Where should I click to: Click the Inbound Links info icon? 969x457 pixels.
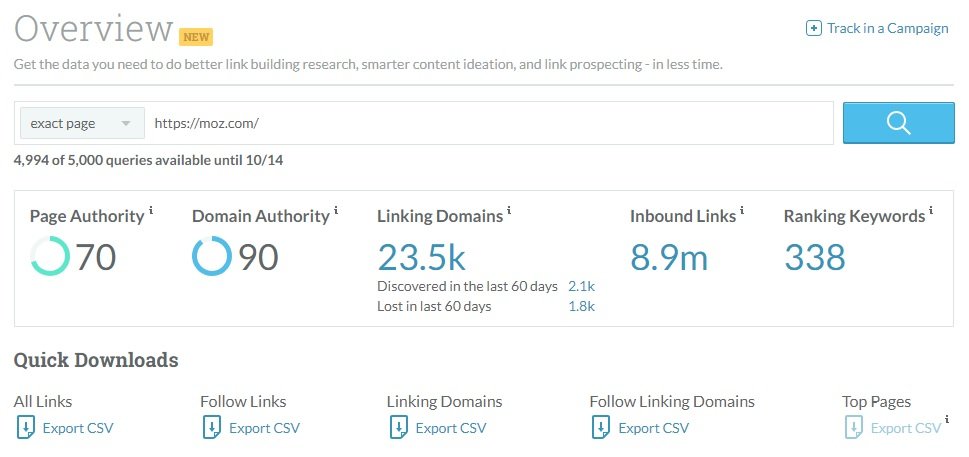point(744,211)
